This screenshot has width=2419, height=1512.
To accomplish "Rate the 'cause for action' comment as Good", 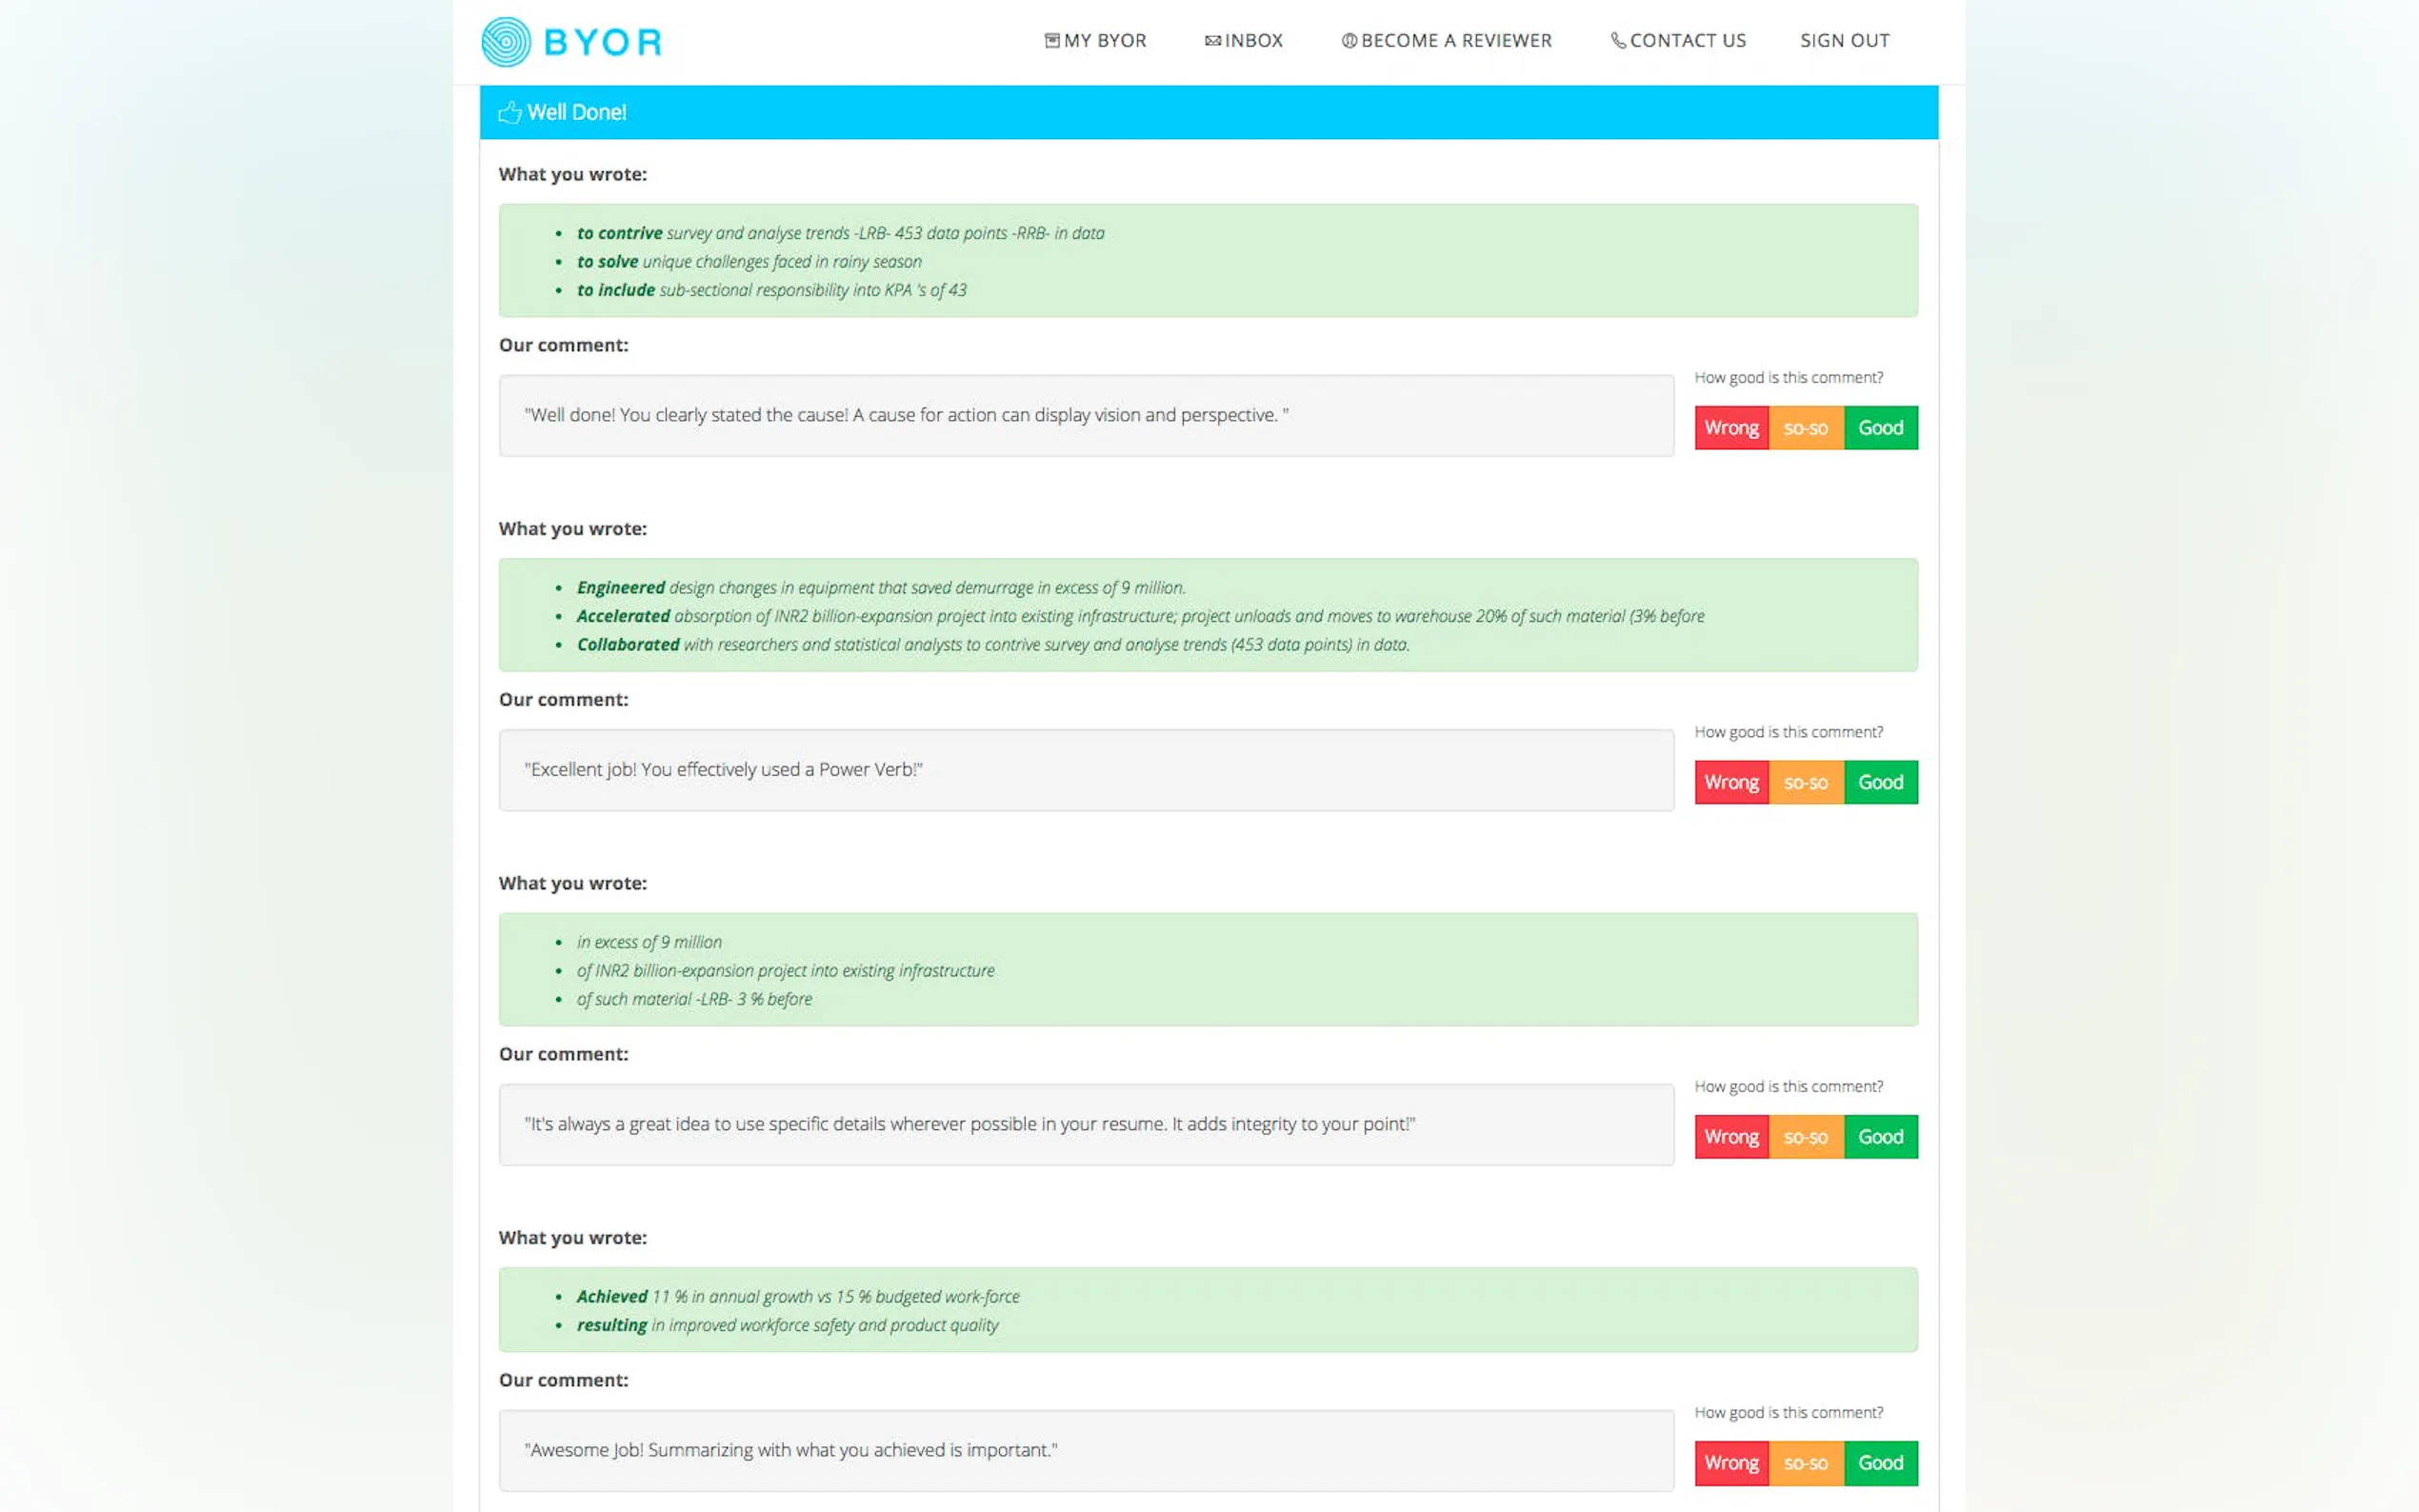I will [1880, 428].
